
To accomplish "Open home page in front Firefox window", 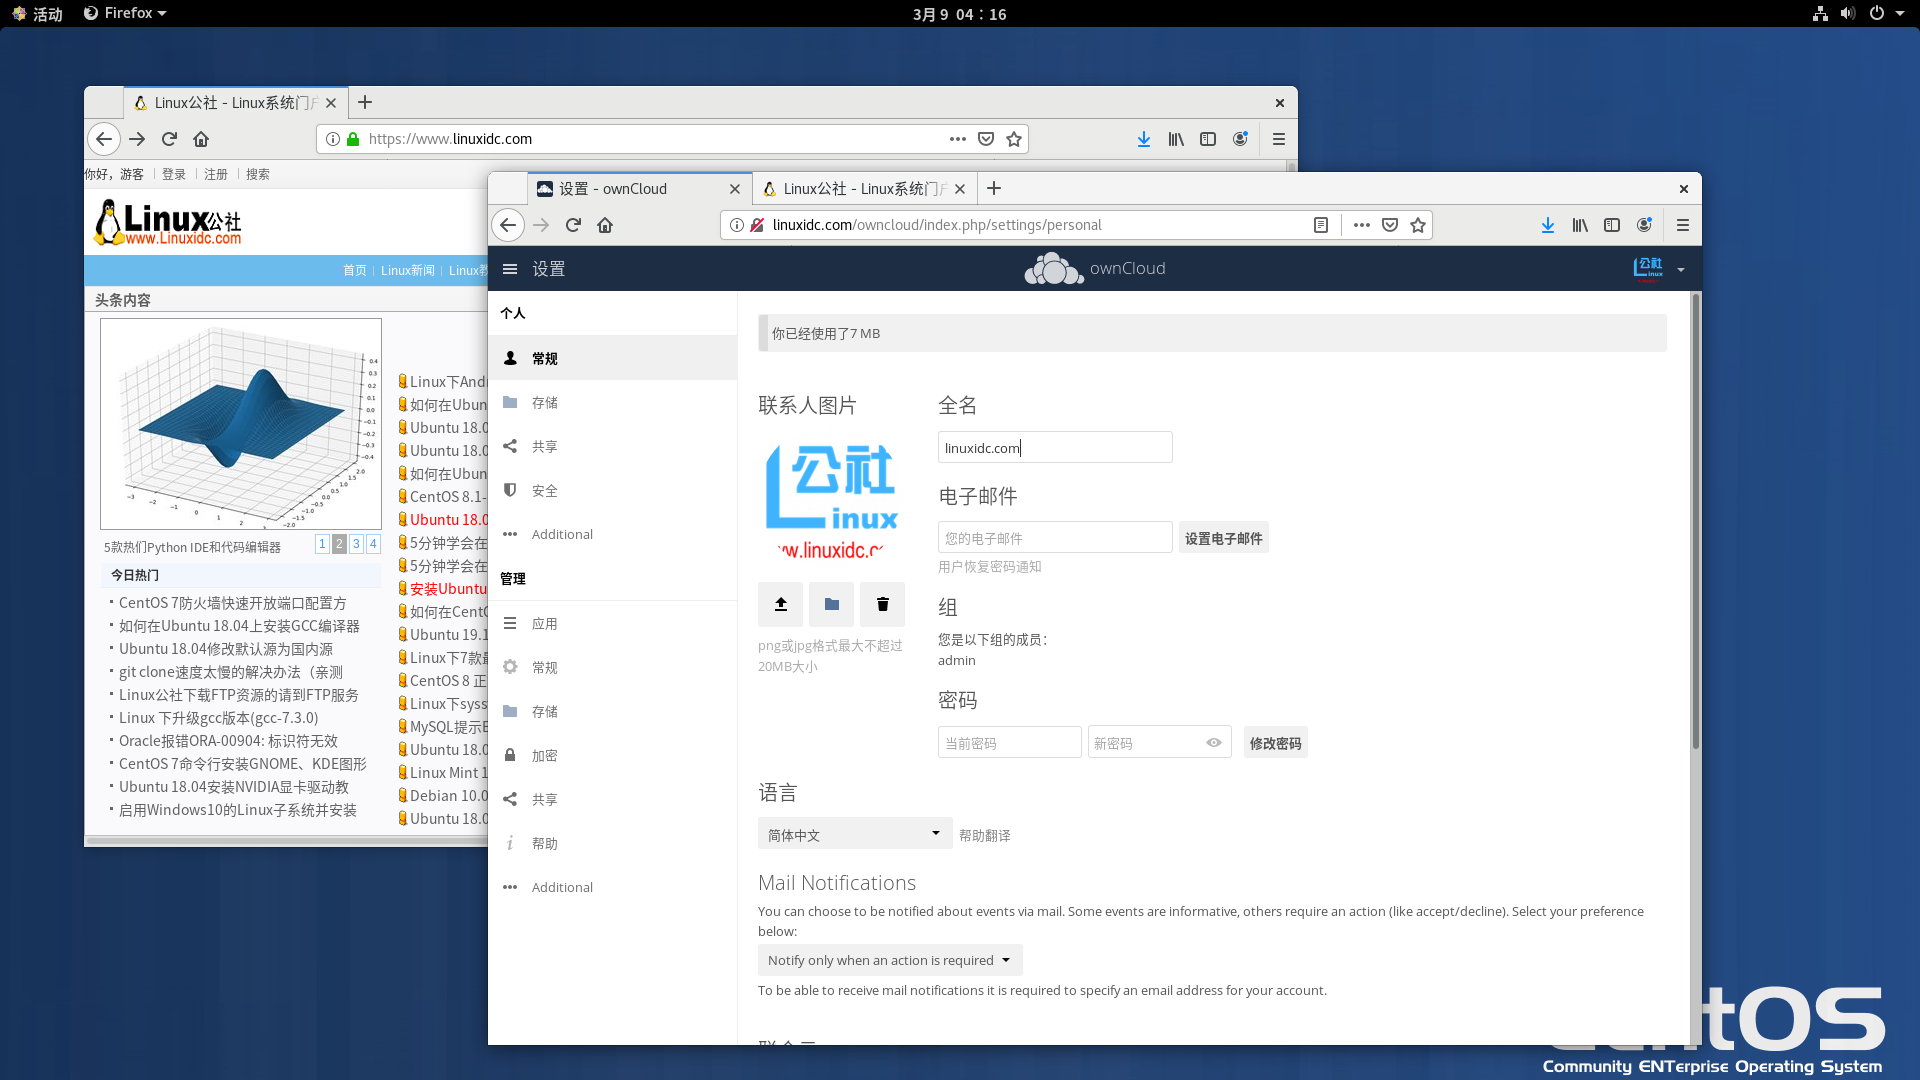I will coord(605,225).
